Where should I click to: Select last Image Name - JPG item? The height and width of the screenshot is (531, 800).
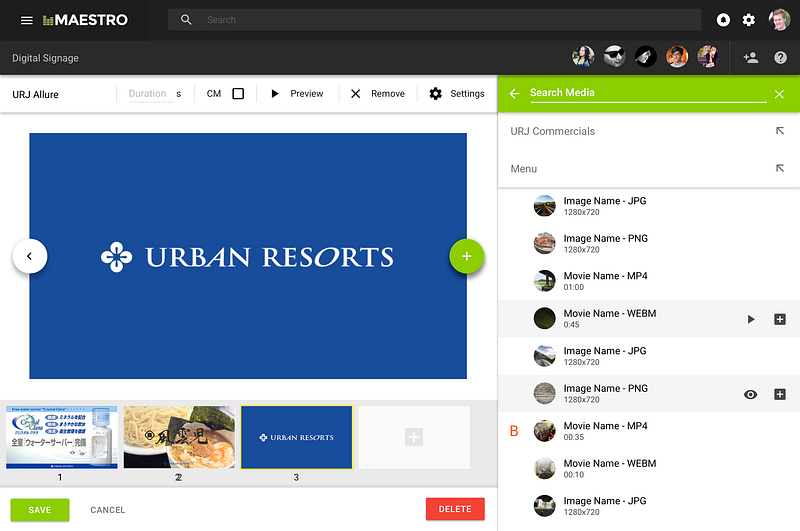pyautogui.click(x=648, y=506)
